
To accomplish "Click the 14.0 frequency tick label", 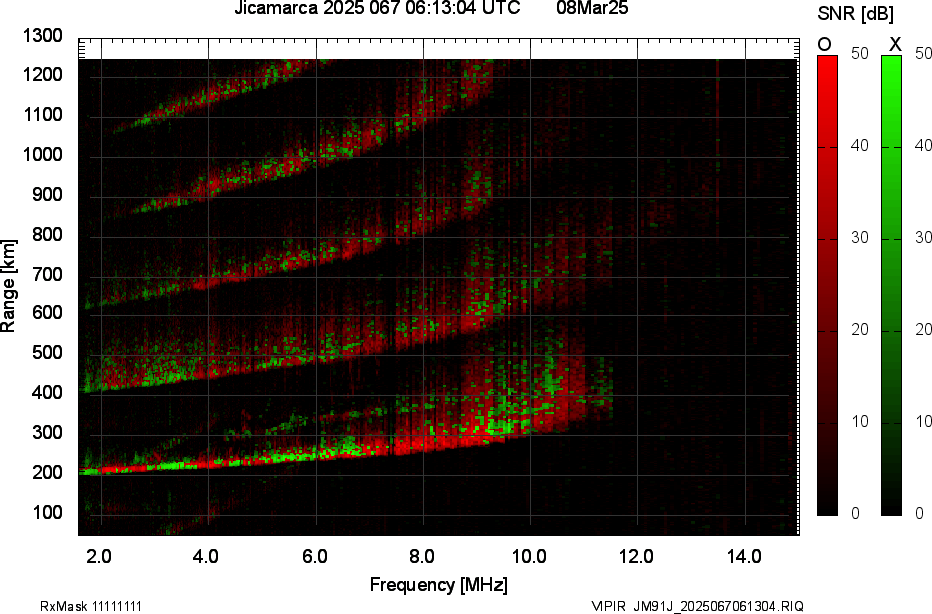I will coord(744,557).
